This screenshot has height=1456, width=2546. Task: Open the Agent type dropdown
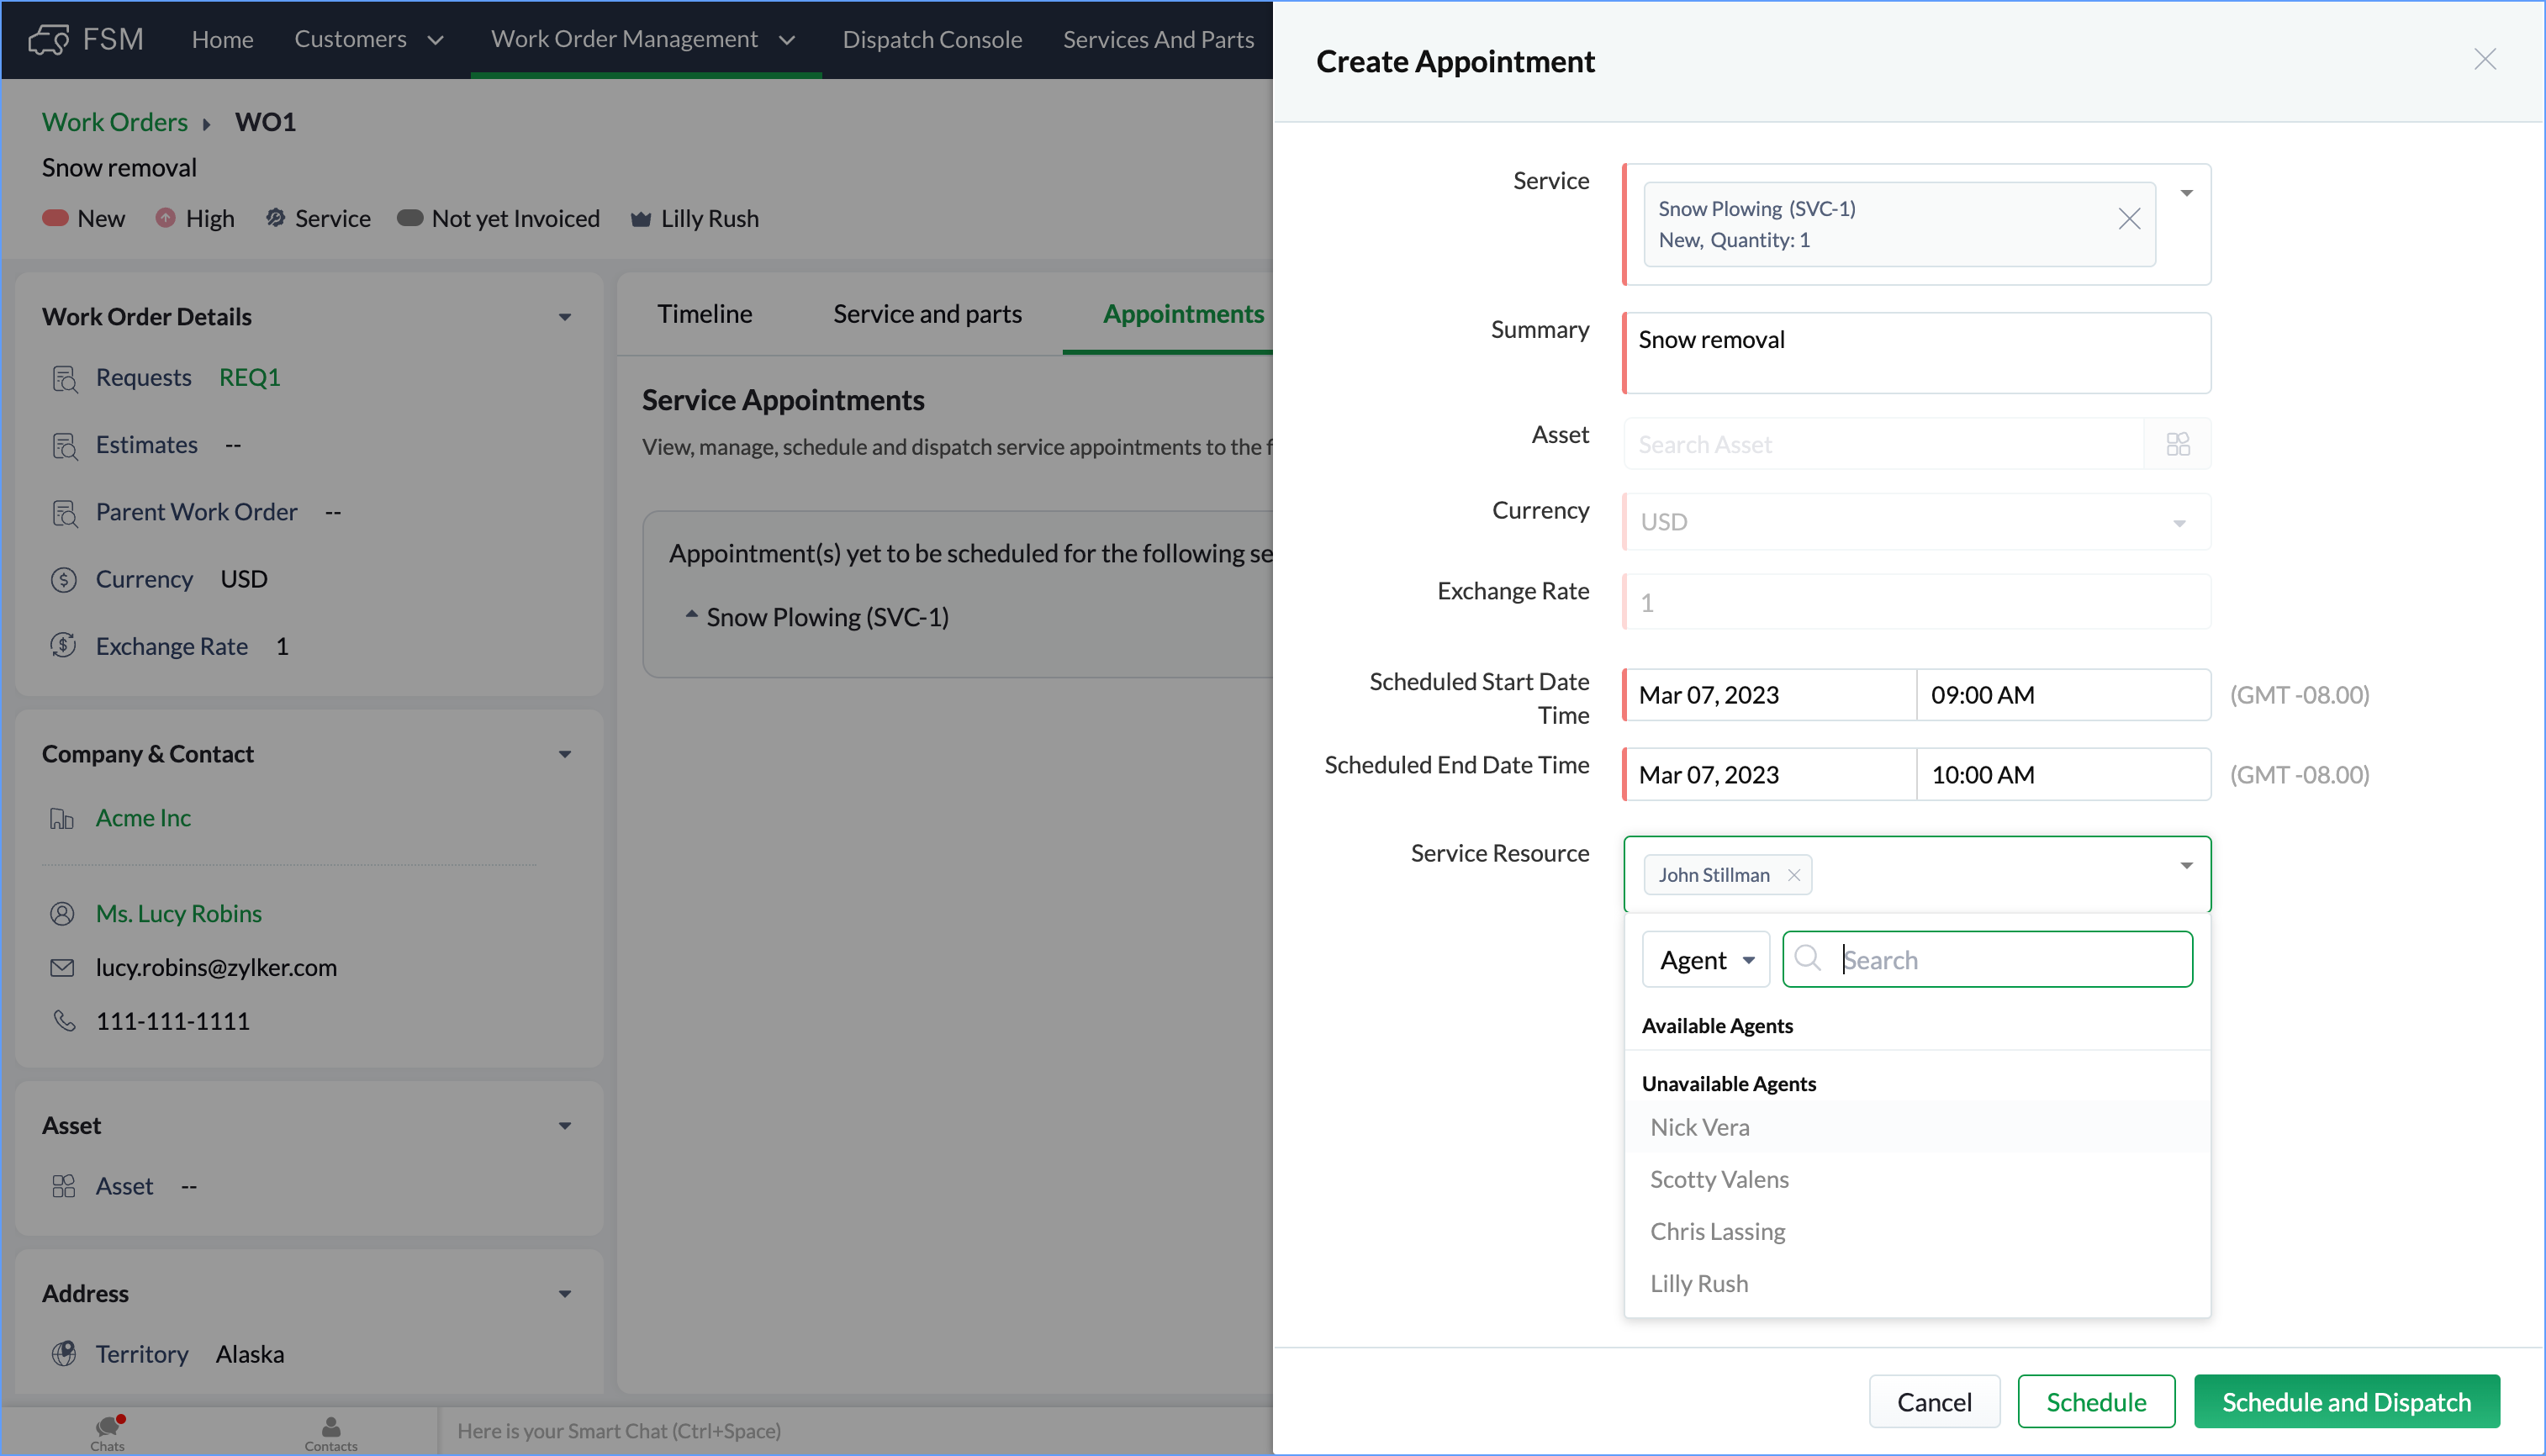(x=1705, y=959)
